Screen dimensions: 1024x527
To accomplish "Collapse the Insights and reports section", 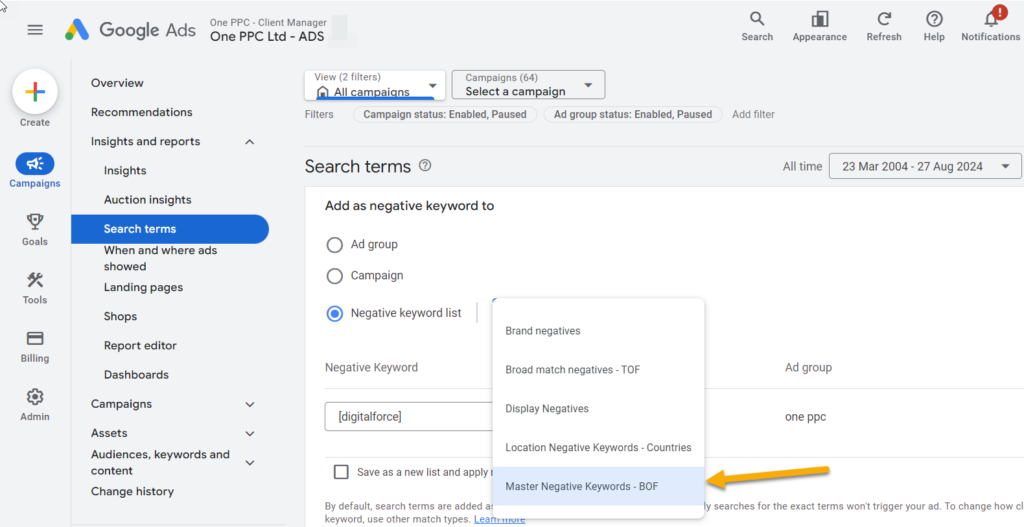I will pyautogui.click(x=249, y=142).
